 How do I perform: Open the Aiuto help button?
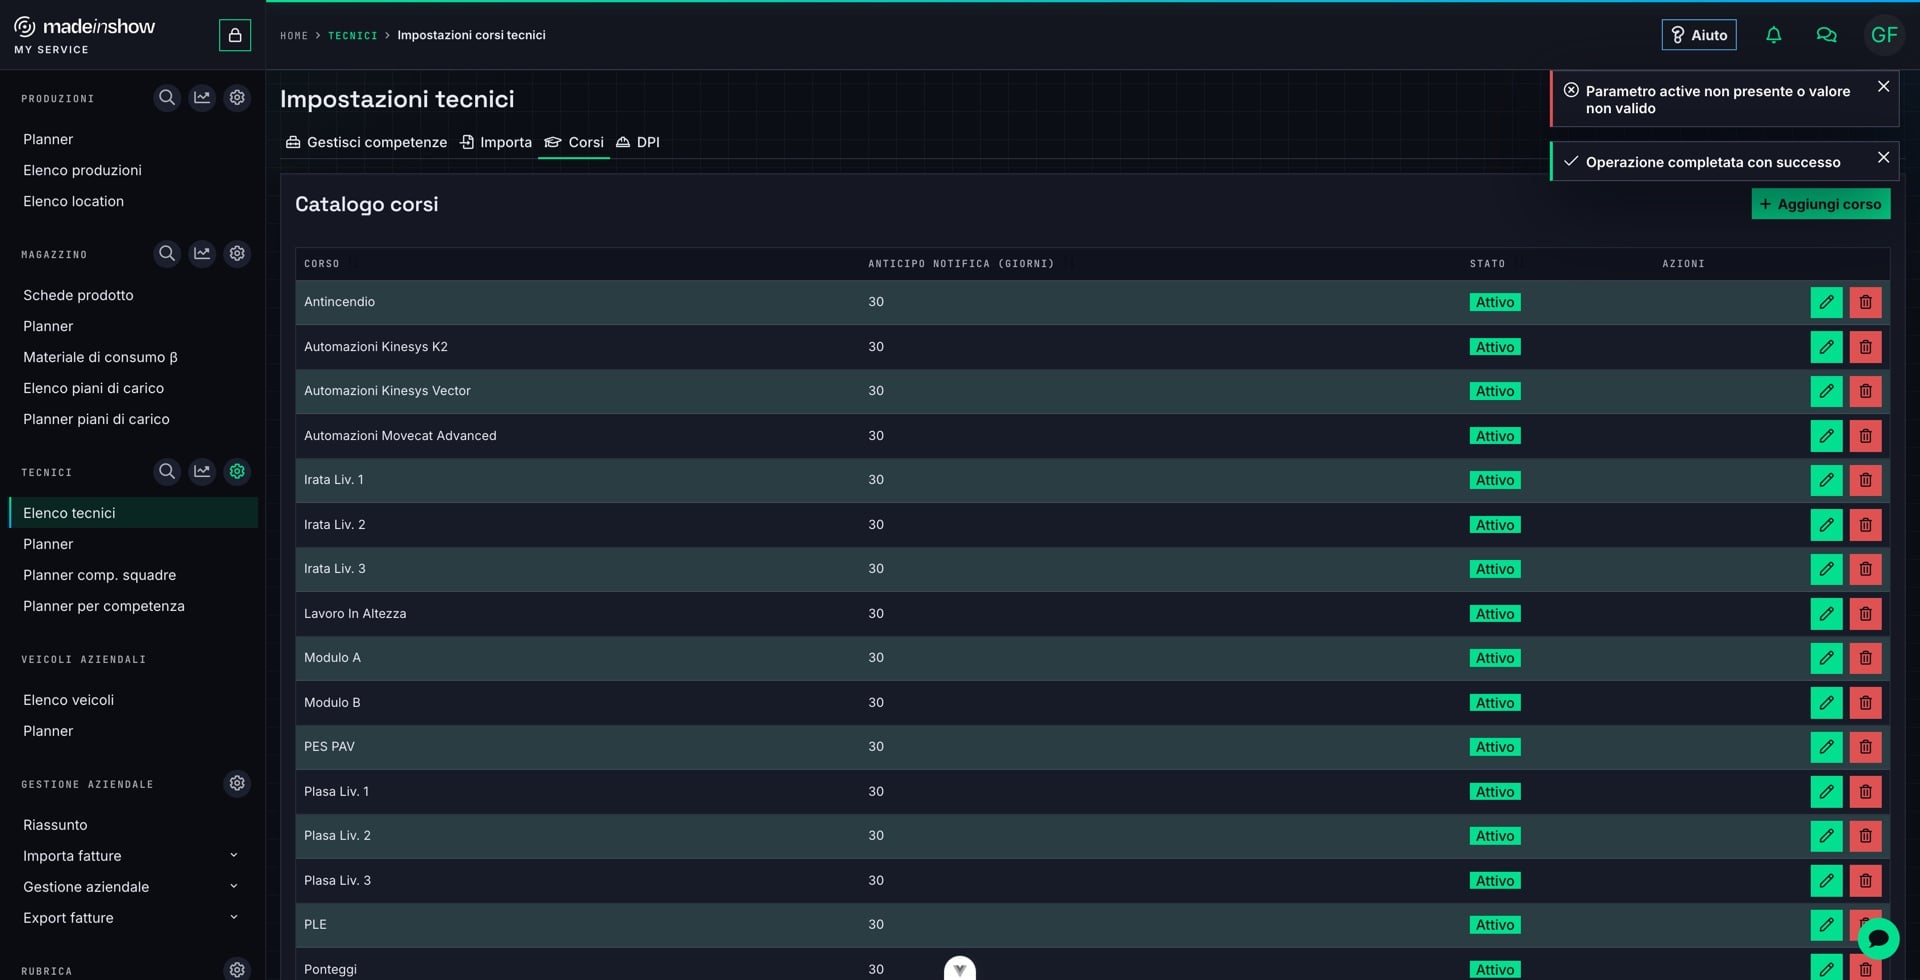pyautogui.click(x=1699, y=35)
